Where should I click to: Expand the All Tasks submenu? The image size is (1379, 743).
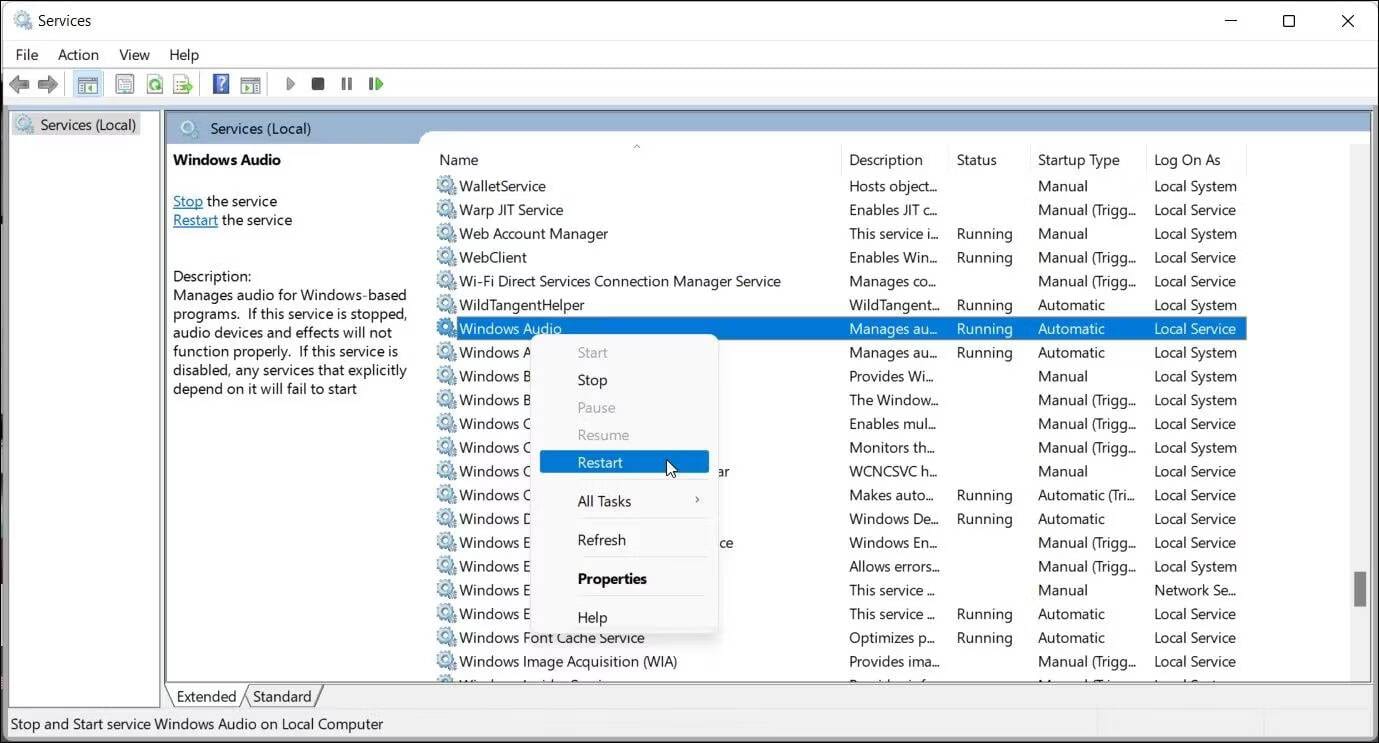(x=604, y=500)
